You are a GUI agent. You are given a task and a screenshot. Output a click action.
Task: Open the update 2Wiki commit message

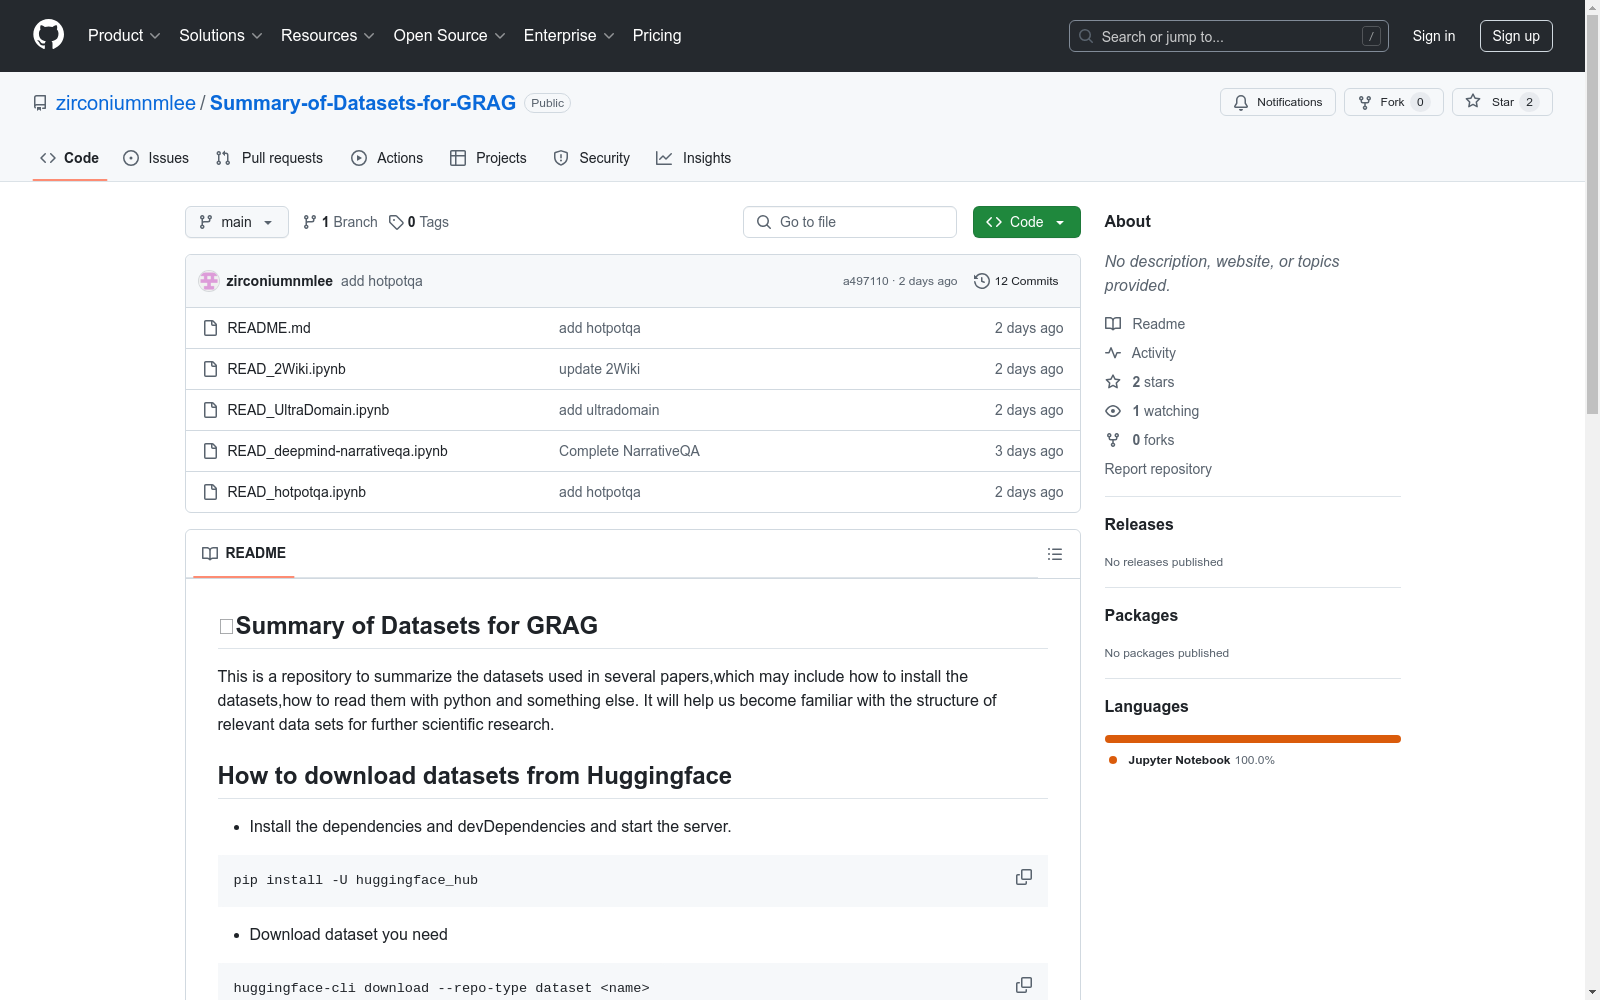(x=599, y=369)
